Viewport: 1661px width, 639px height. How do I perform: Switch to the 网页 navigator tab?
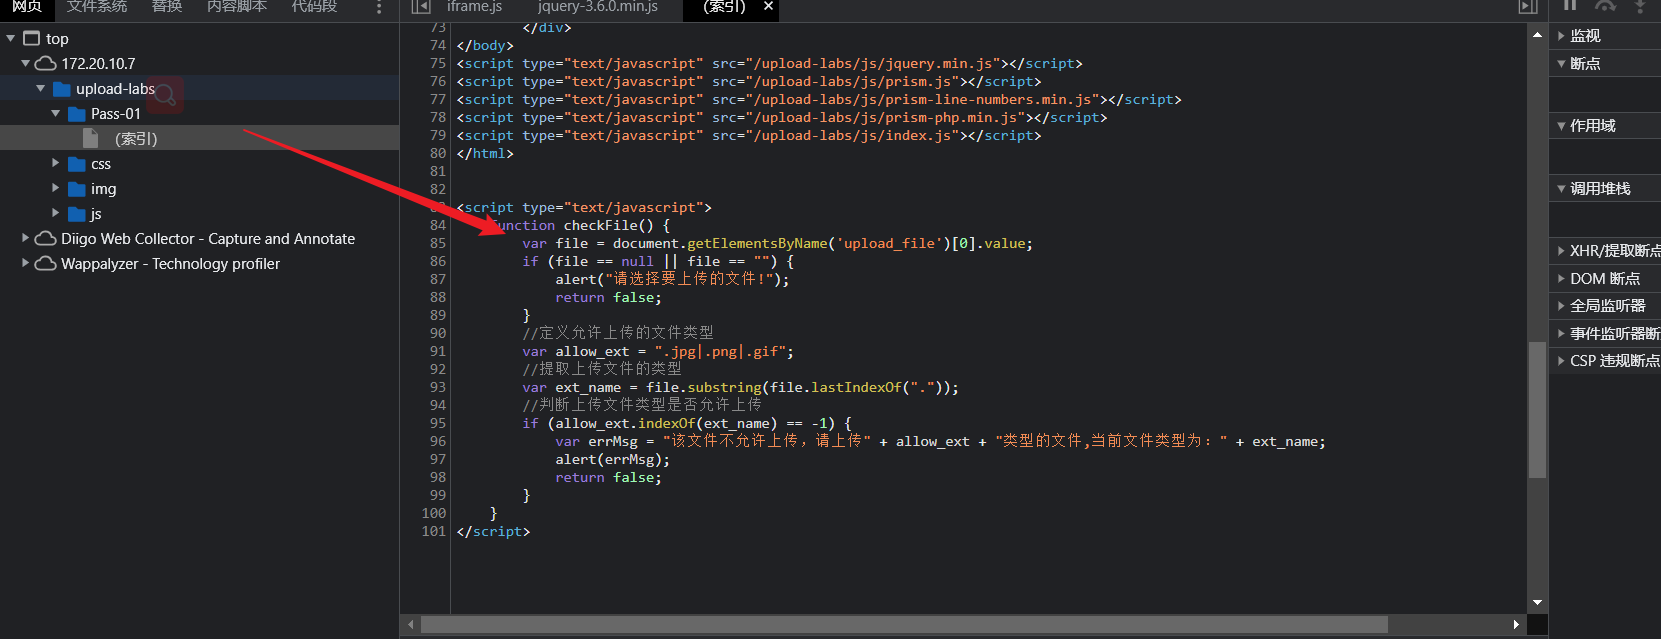tap(27, 6)
